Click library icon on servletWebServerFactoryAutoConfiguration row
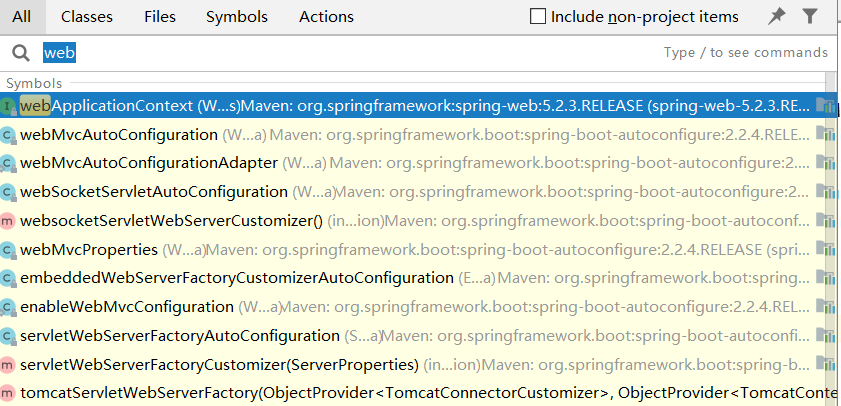This screenshot has width=841, height=406. click(825, 335)
